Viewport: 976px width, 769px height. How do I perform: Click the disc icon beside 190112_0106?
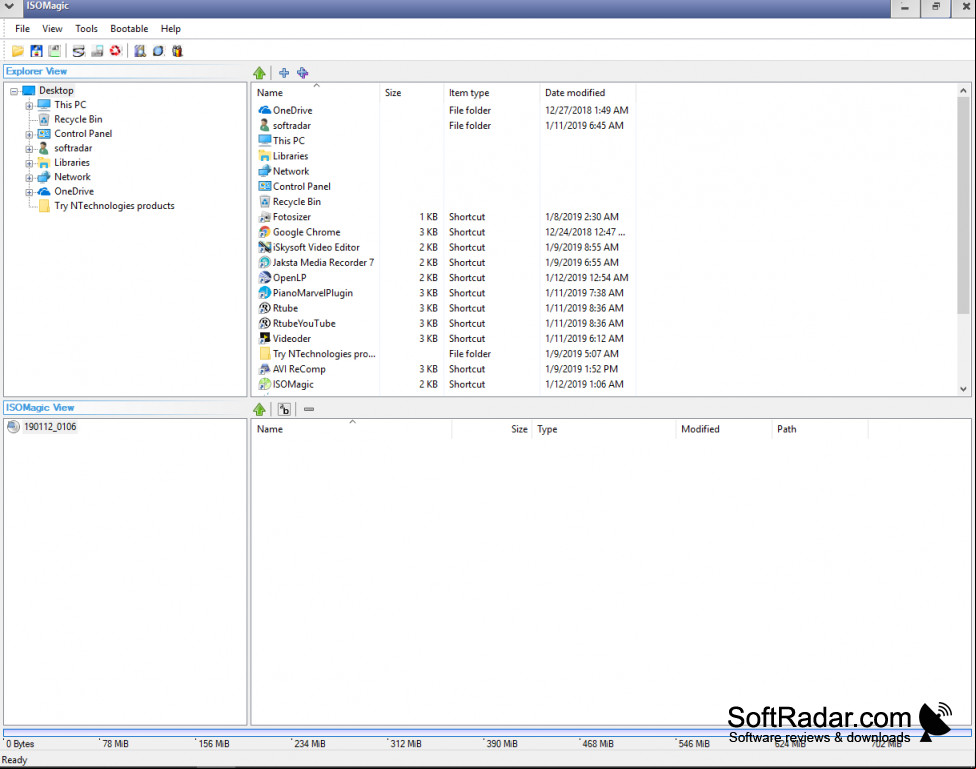[13, 427]
